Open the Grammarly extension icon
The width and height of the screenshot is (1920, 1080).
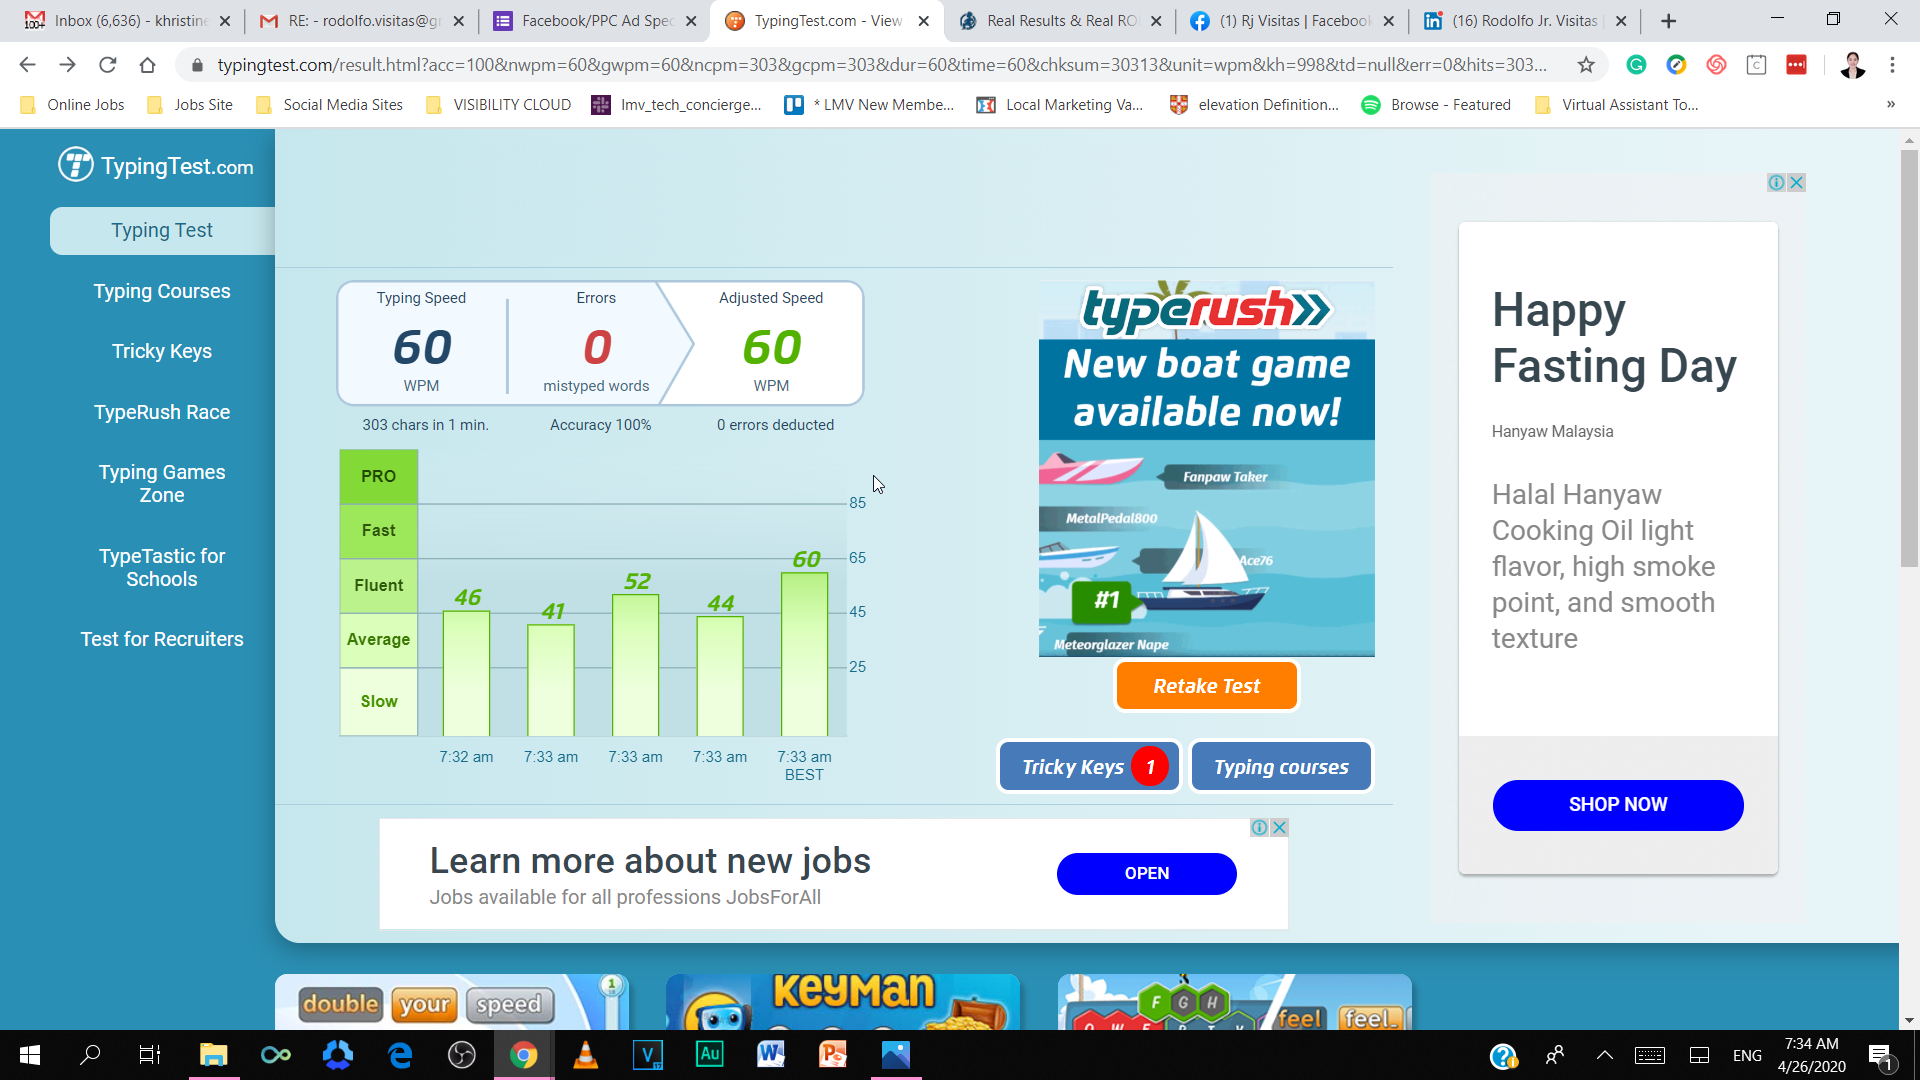(x=1637, y=65)
